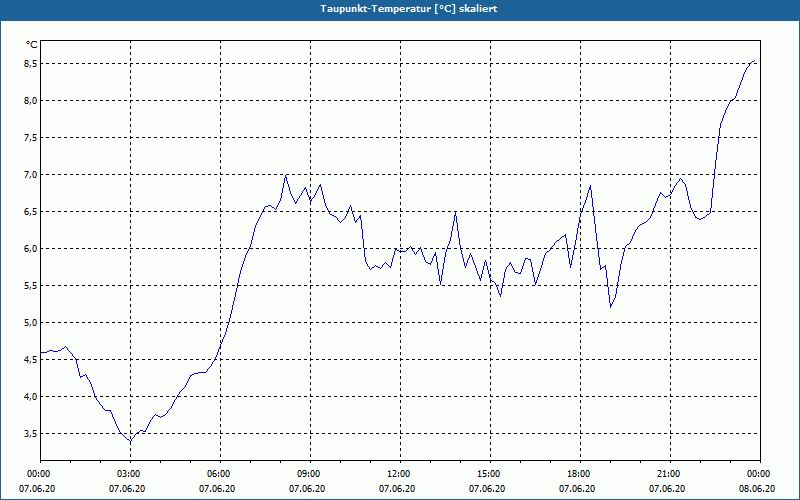
Task: Click the 7,0 y-axis label
Action: point(31,174)
